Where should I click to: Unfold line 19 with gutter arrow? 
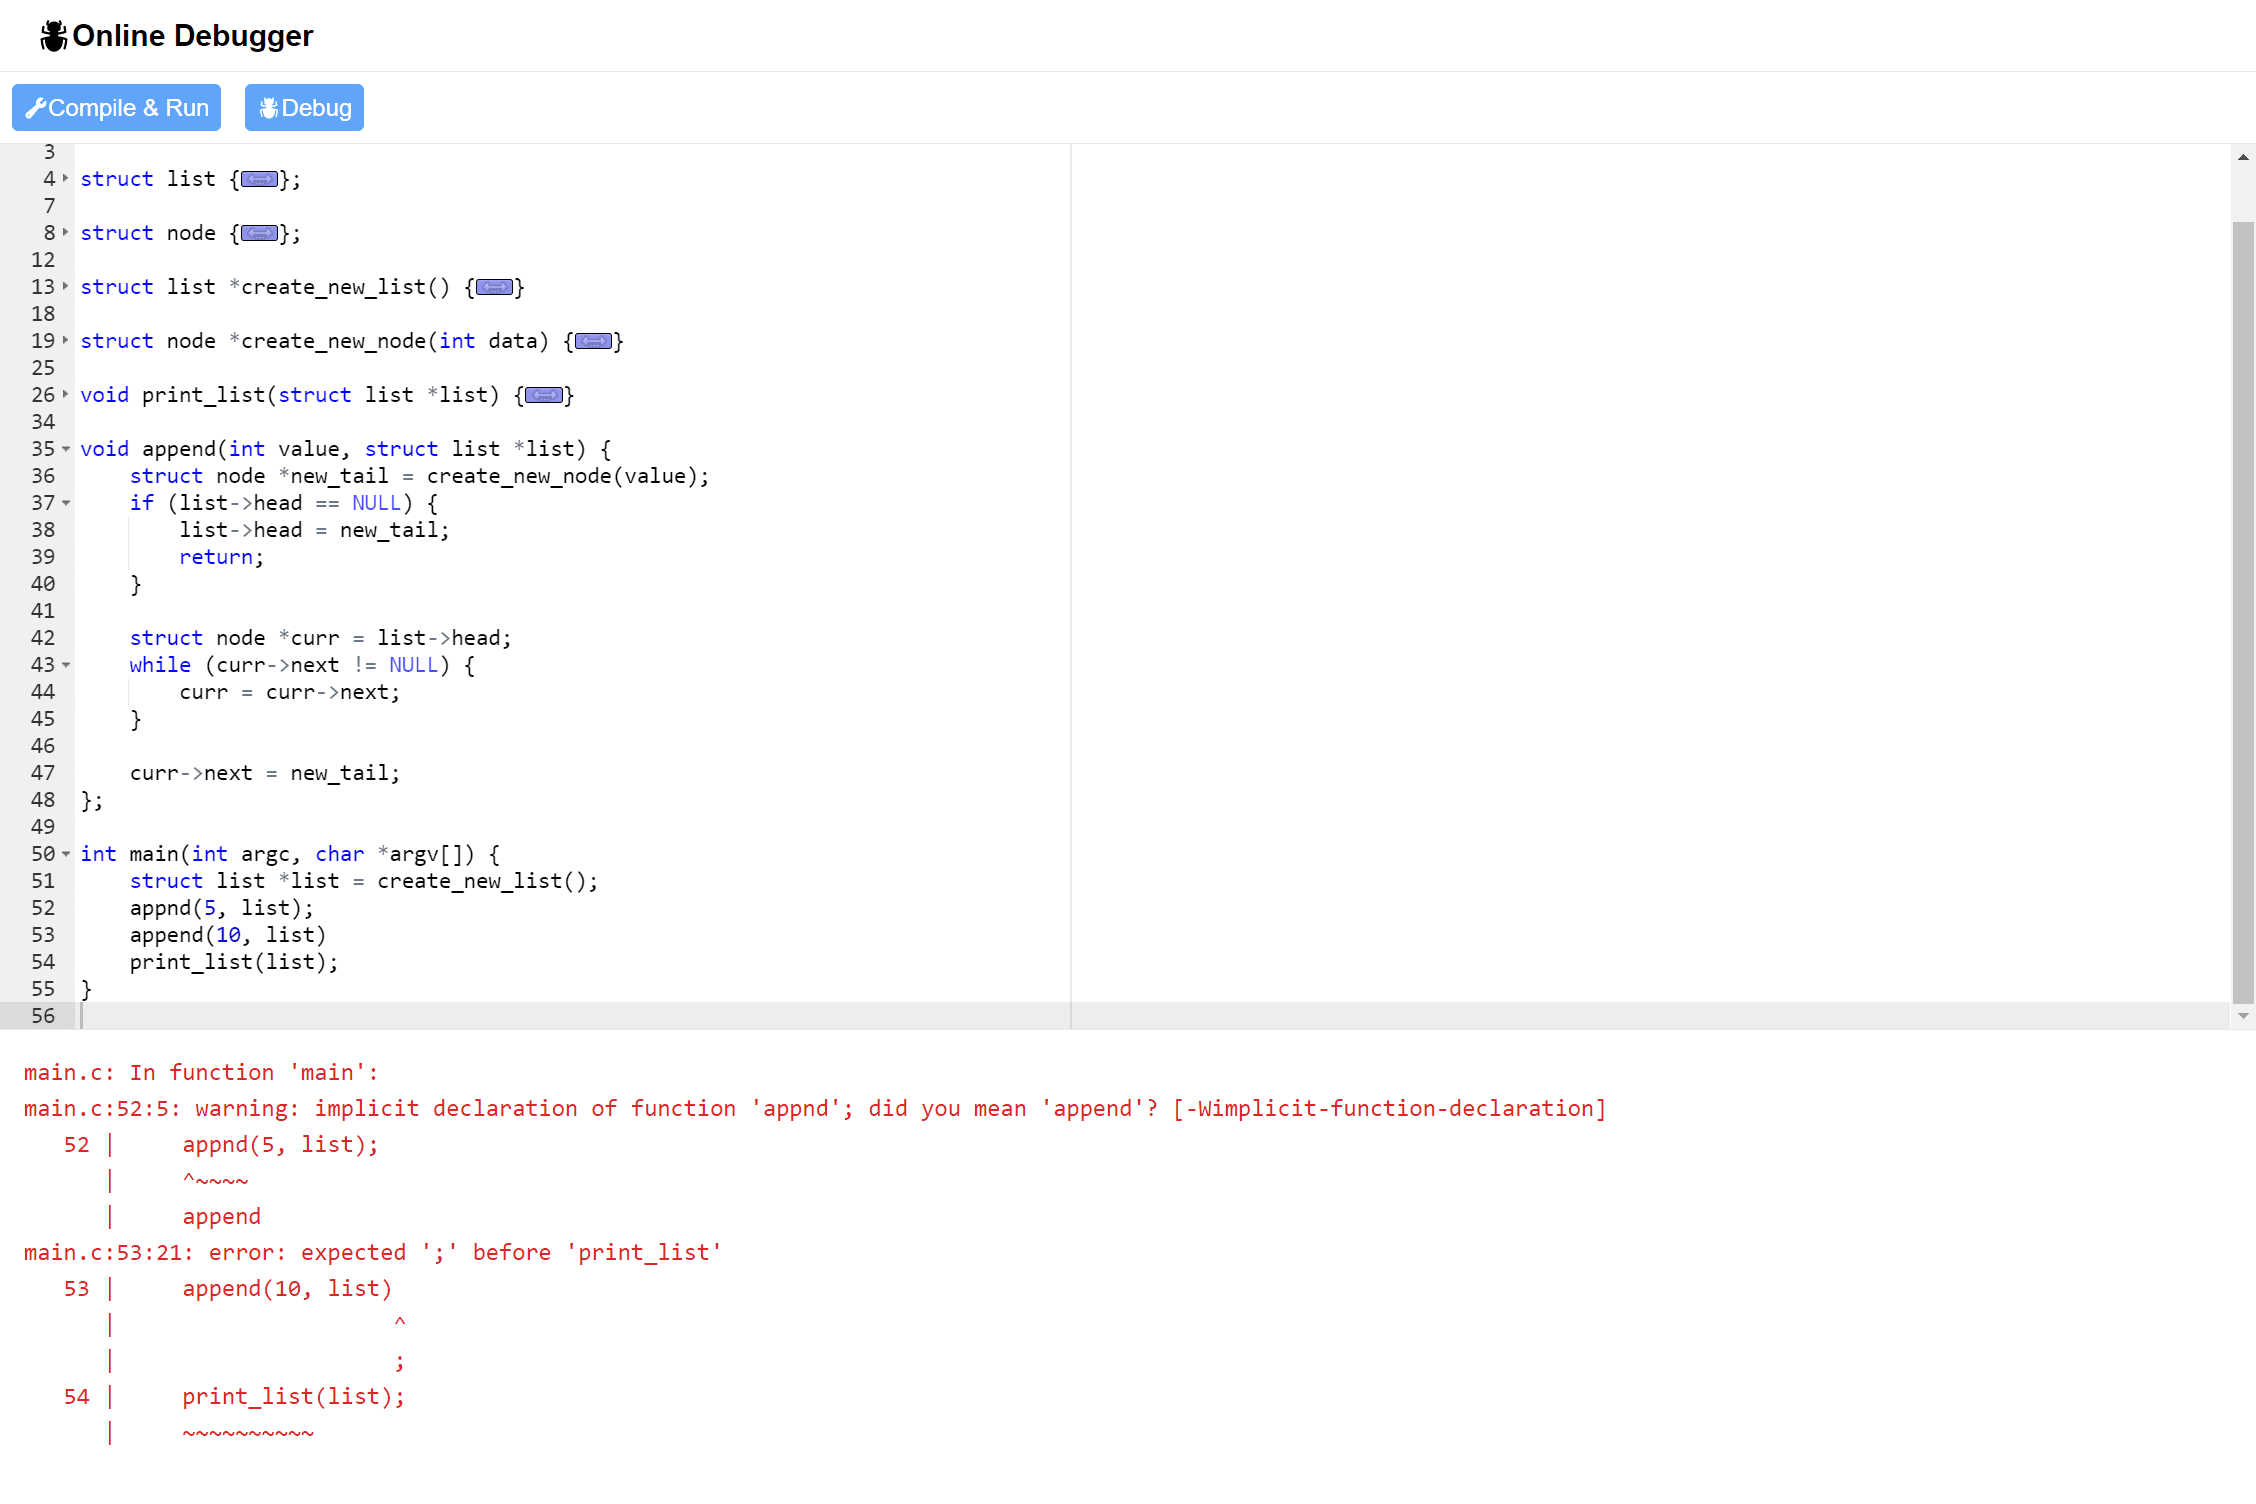[66, 341]
